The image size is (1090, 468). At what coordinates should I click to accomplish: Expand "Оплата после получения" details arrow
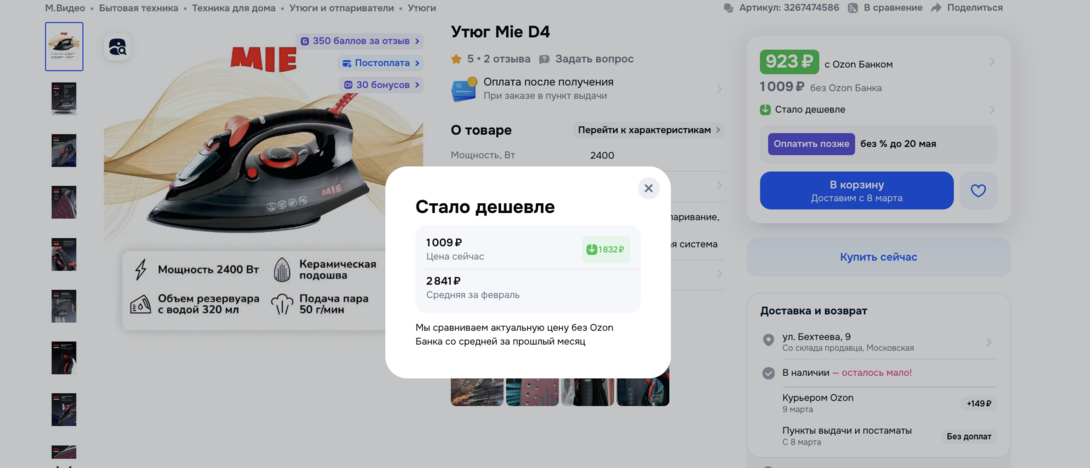point(718,89)
